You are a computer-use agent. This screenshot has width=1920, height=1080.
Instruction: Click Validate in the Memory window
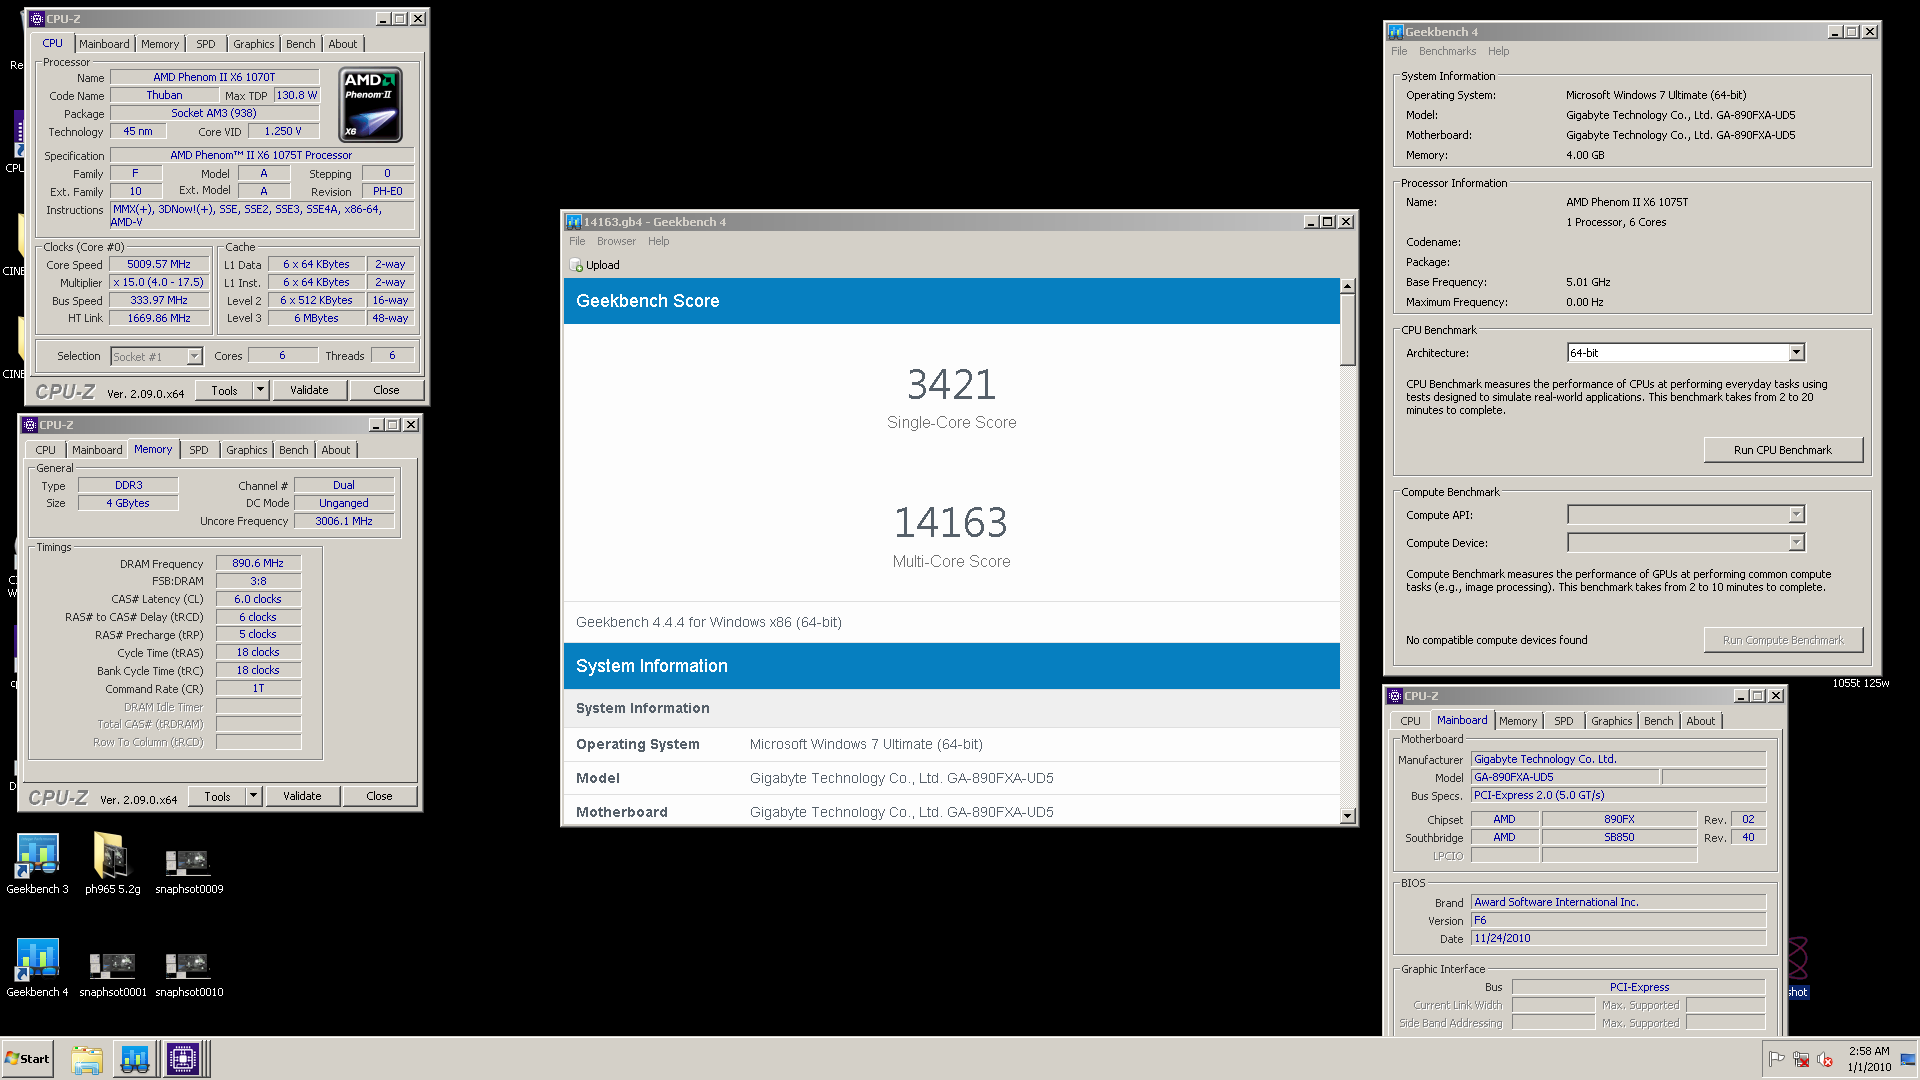click(302, 796)
